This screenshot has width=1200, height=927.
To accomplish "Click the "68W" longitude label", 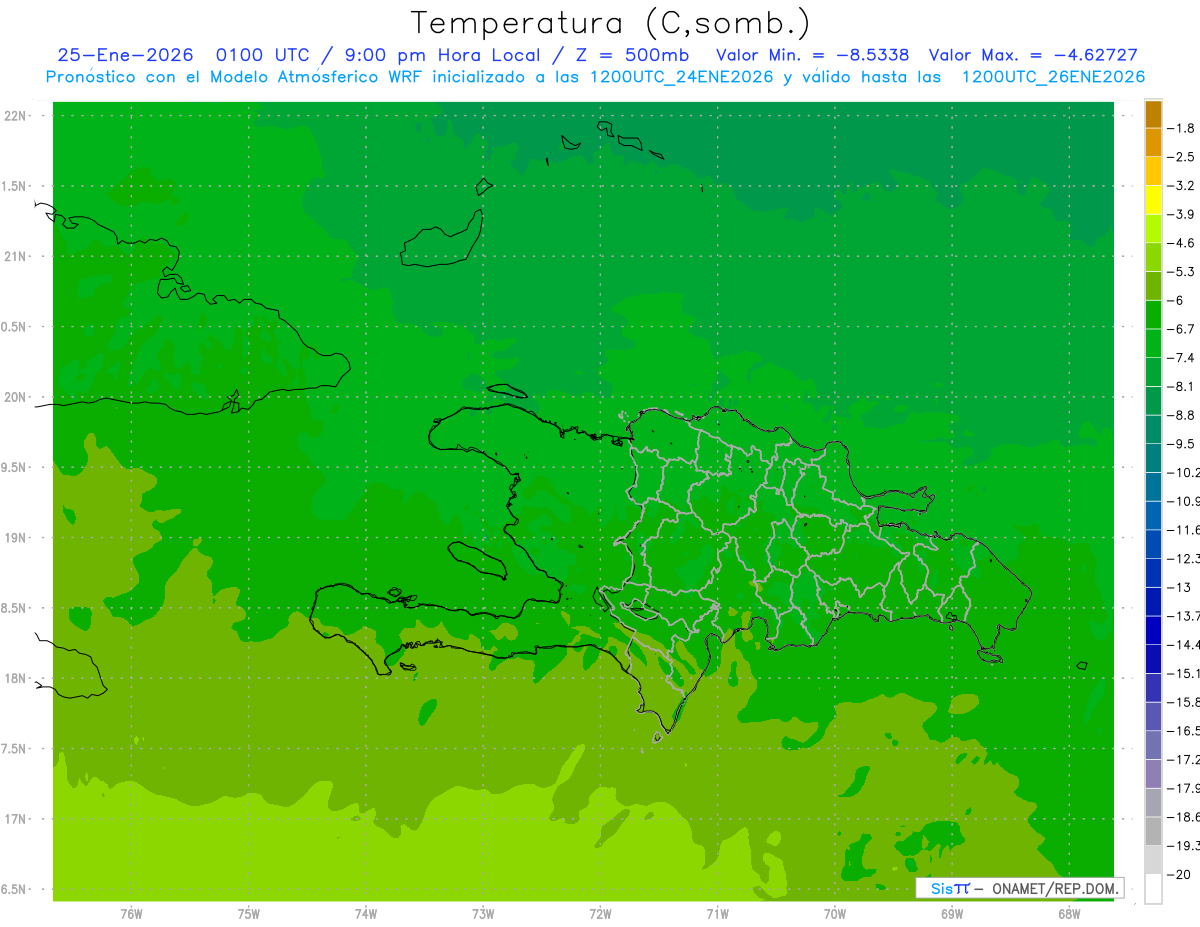I will 1069,914.
